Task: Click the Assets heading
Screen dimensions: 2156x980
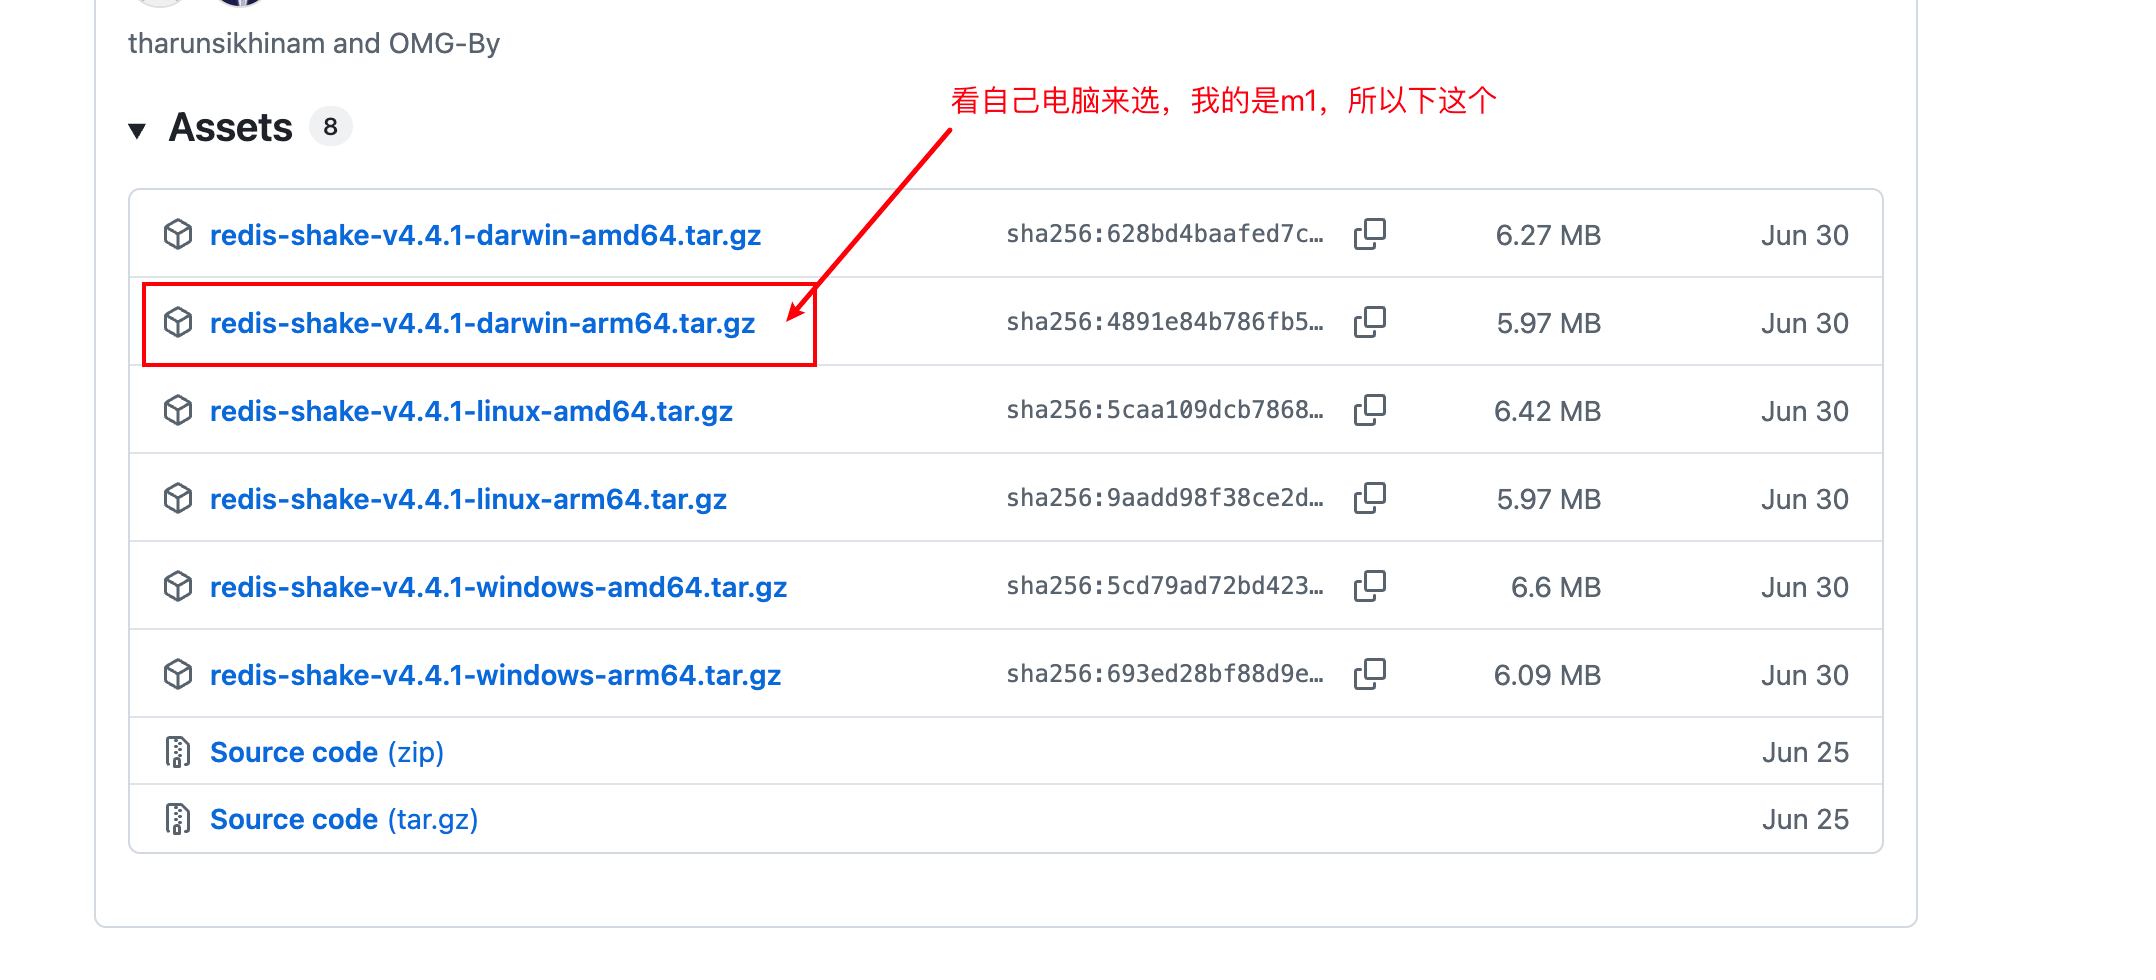Action: 231,128
